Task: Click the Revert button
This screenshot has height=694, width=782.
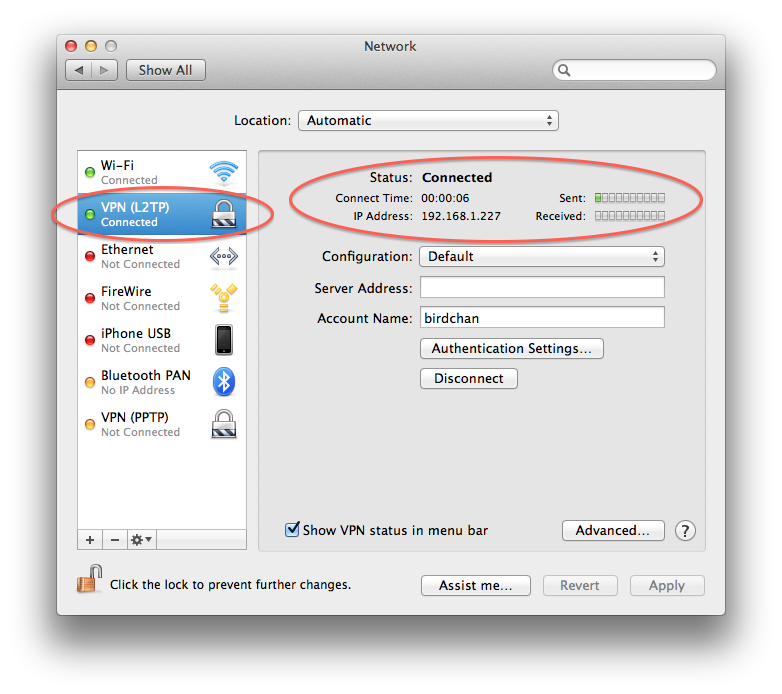Action: coord(580,585)
